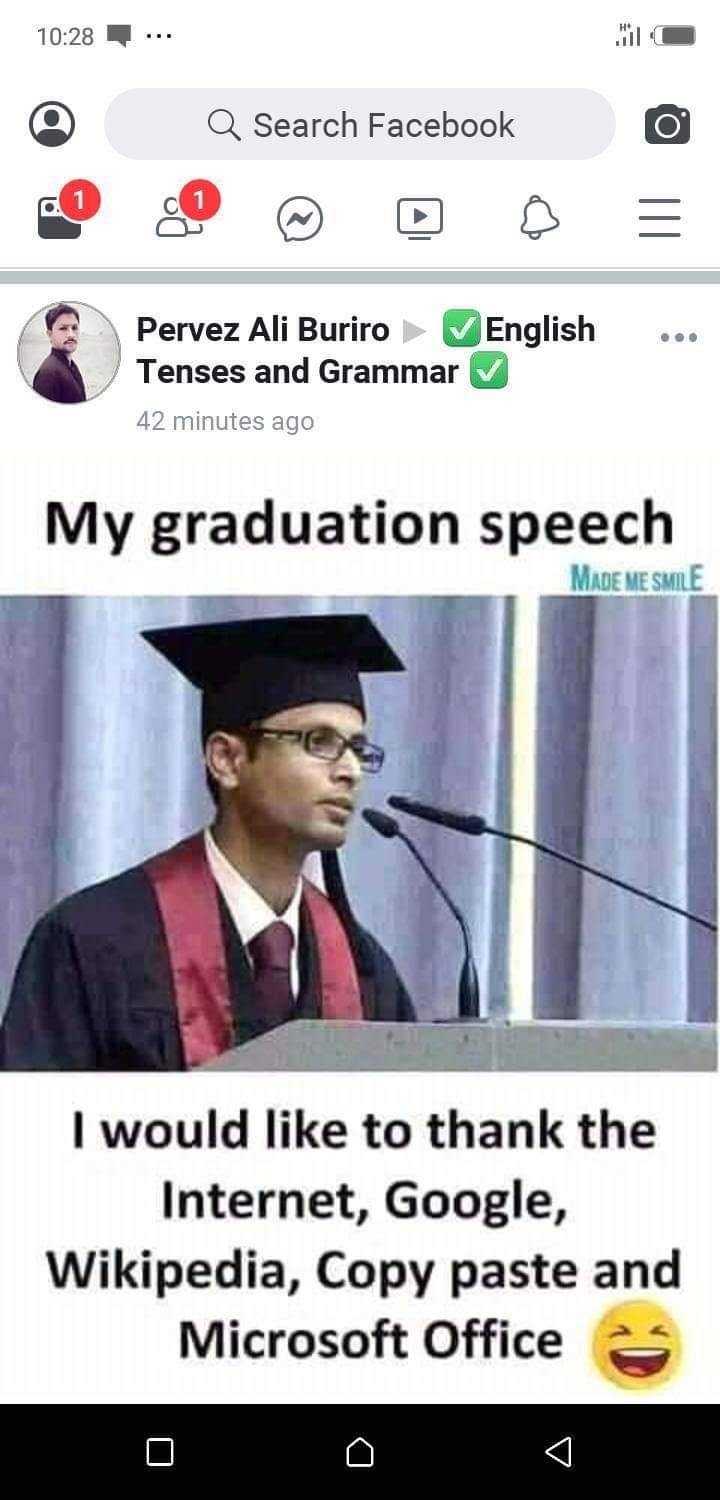Open the hamburger menu icon

click(x=660, y=217)
